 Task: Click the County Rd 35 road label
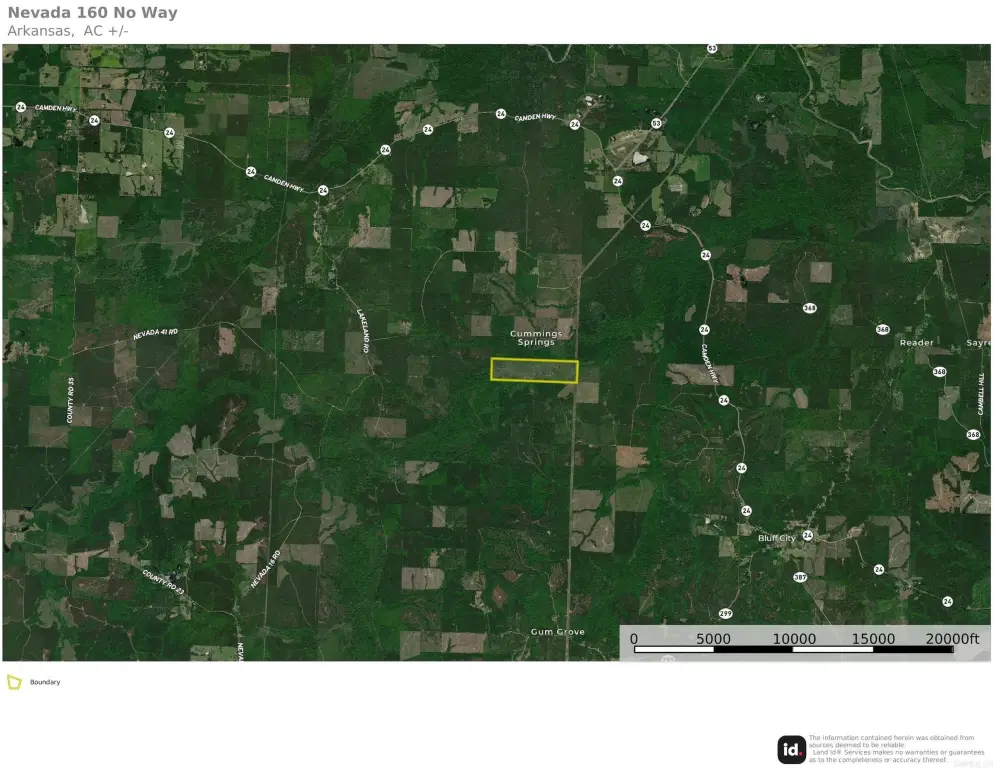coord(71,400)
